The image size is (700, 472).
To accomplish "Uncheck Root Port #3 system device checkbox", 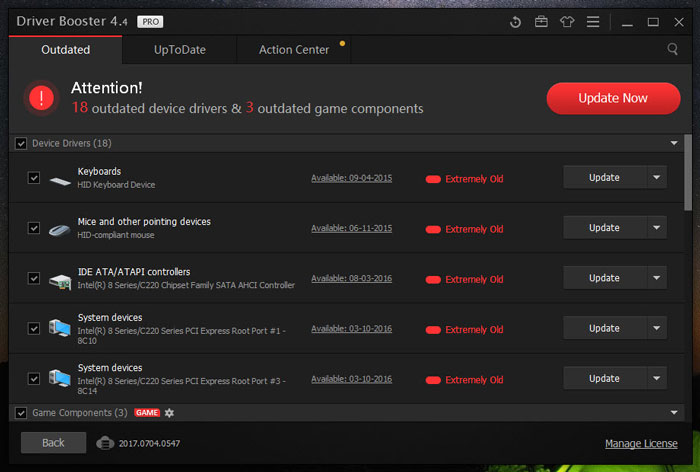I will [34, 379].
